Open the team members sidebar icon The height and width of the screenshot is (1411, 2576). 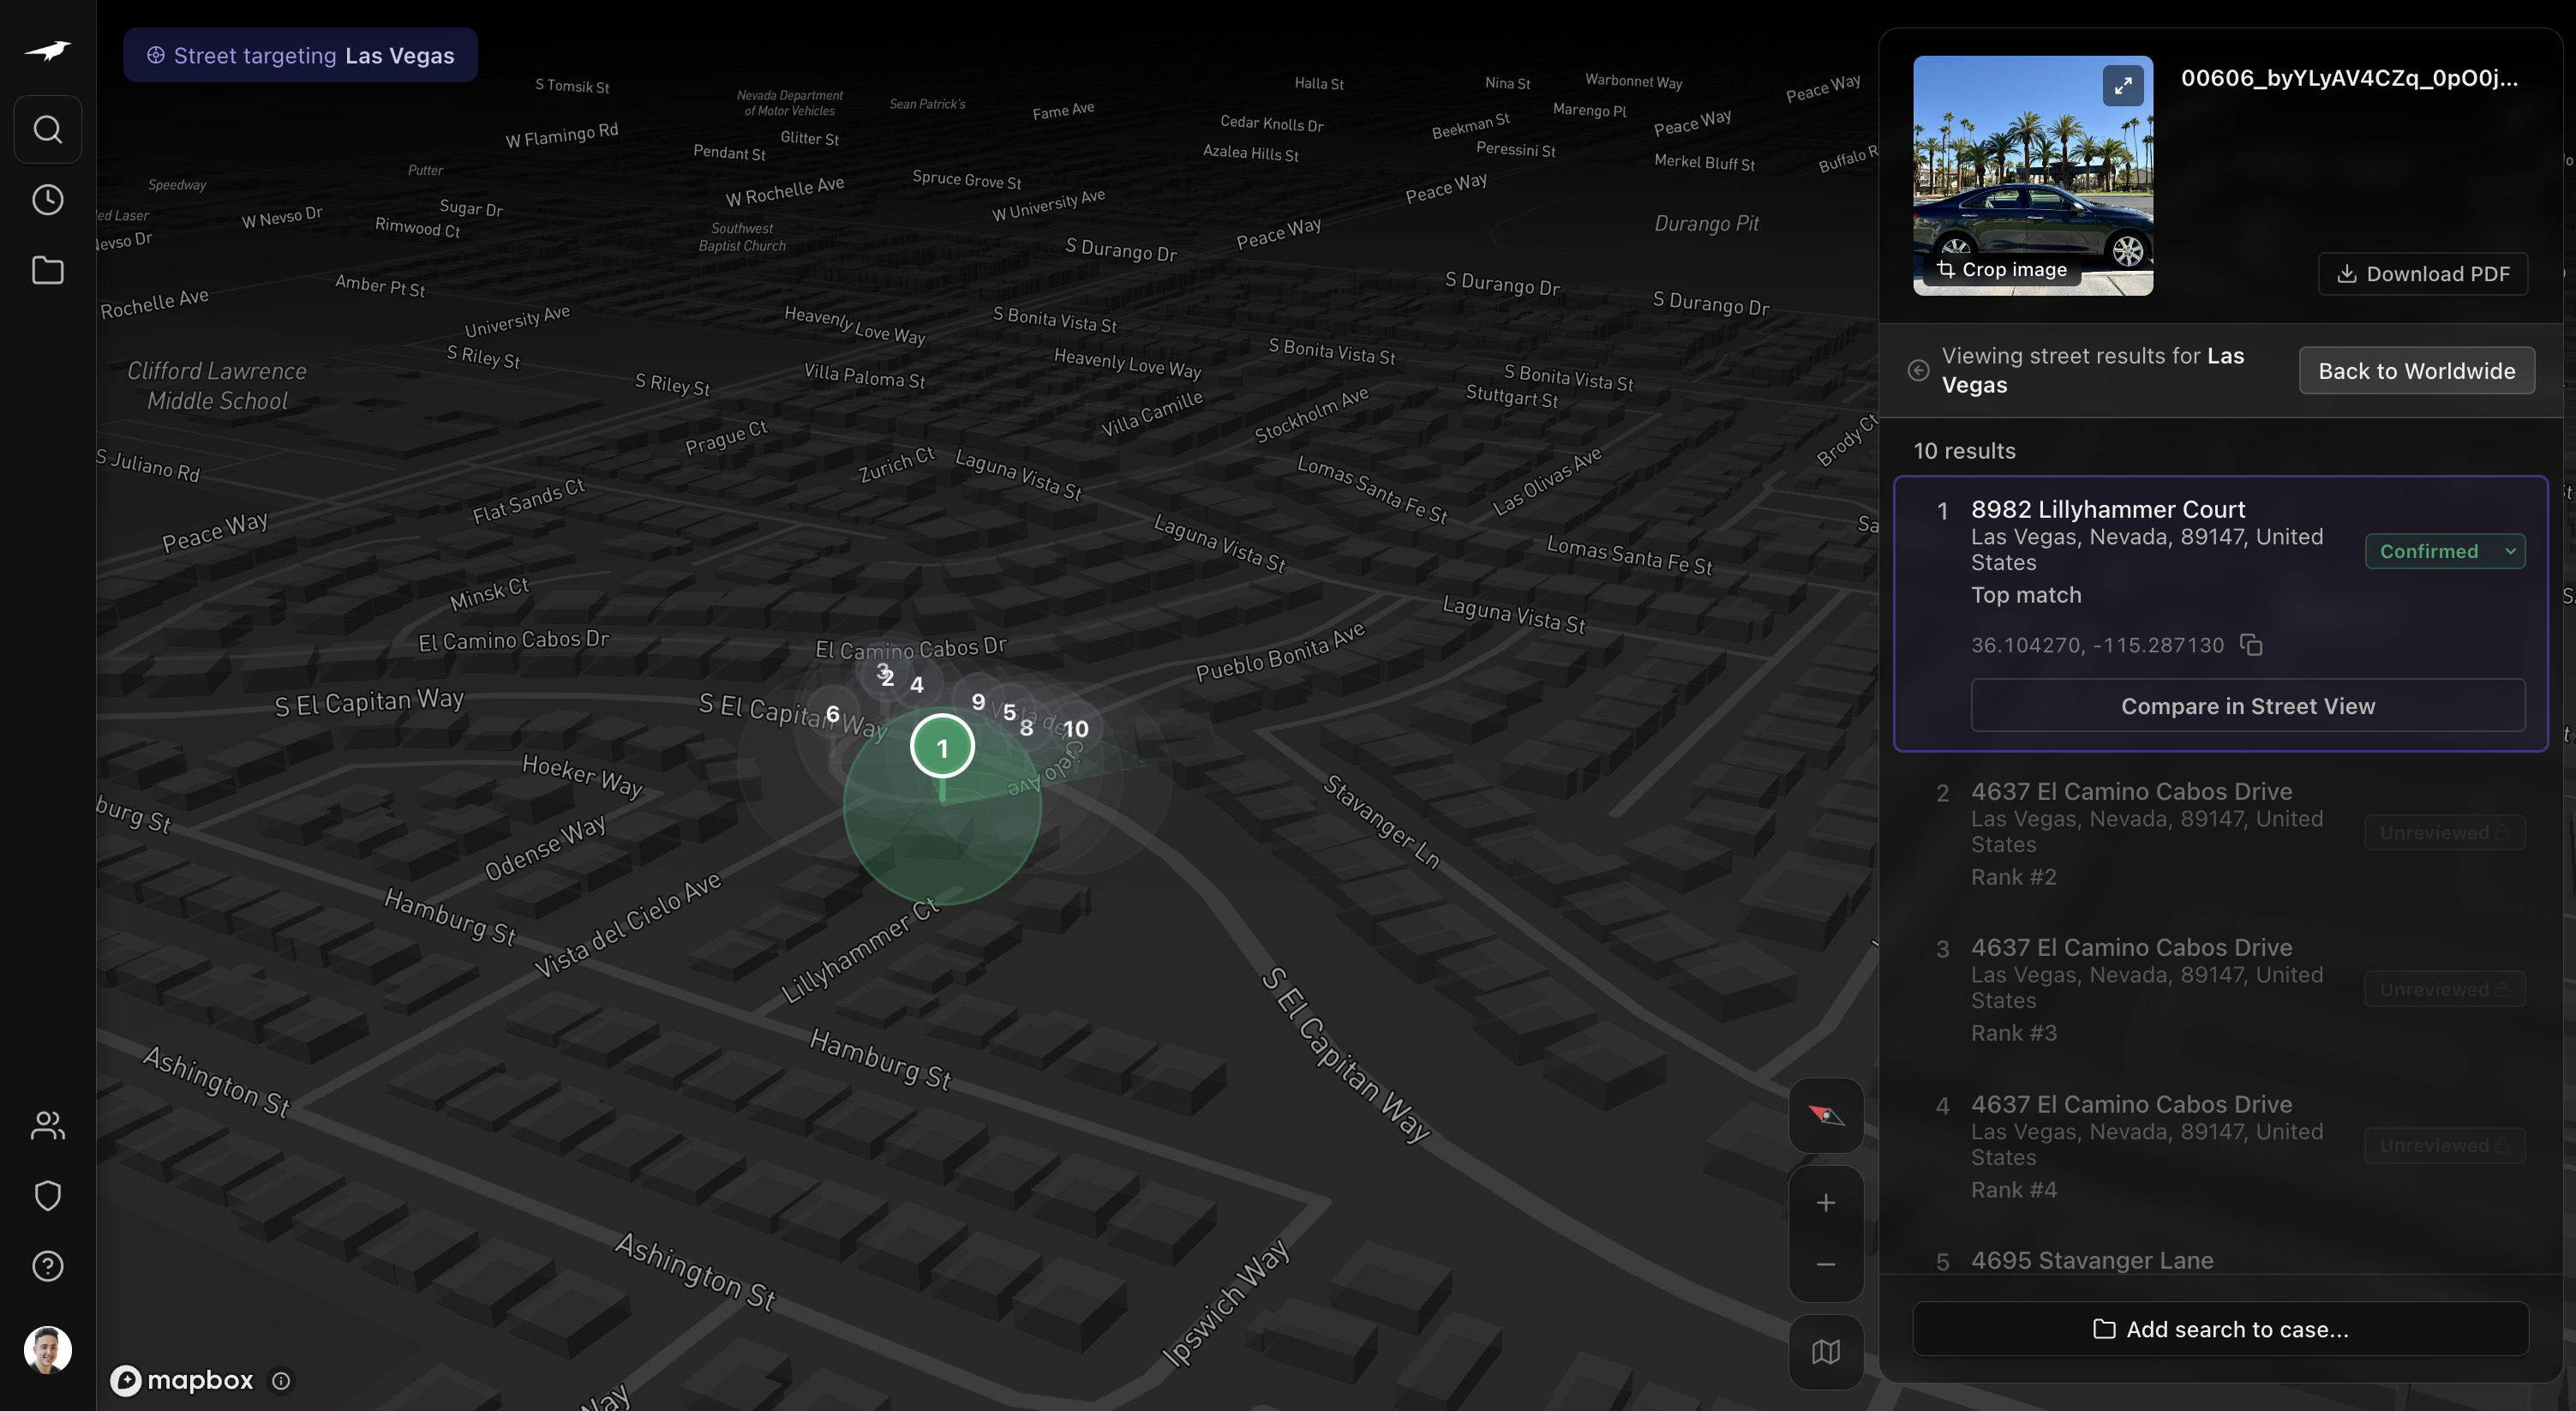[x=46, y=1125]
